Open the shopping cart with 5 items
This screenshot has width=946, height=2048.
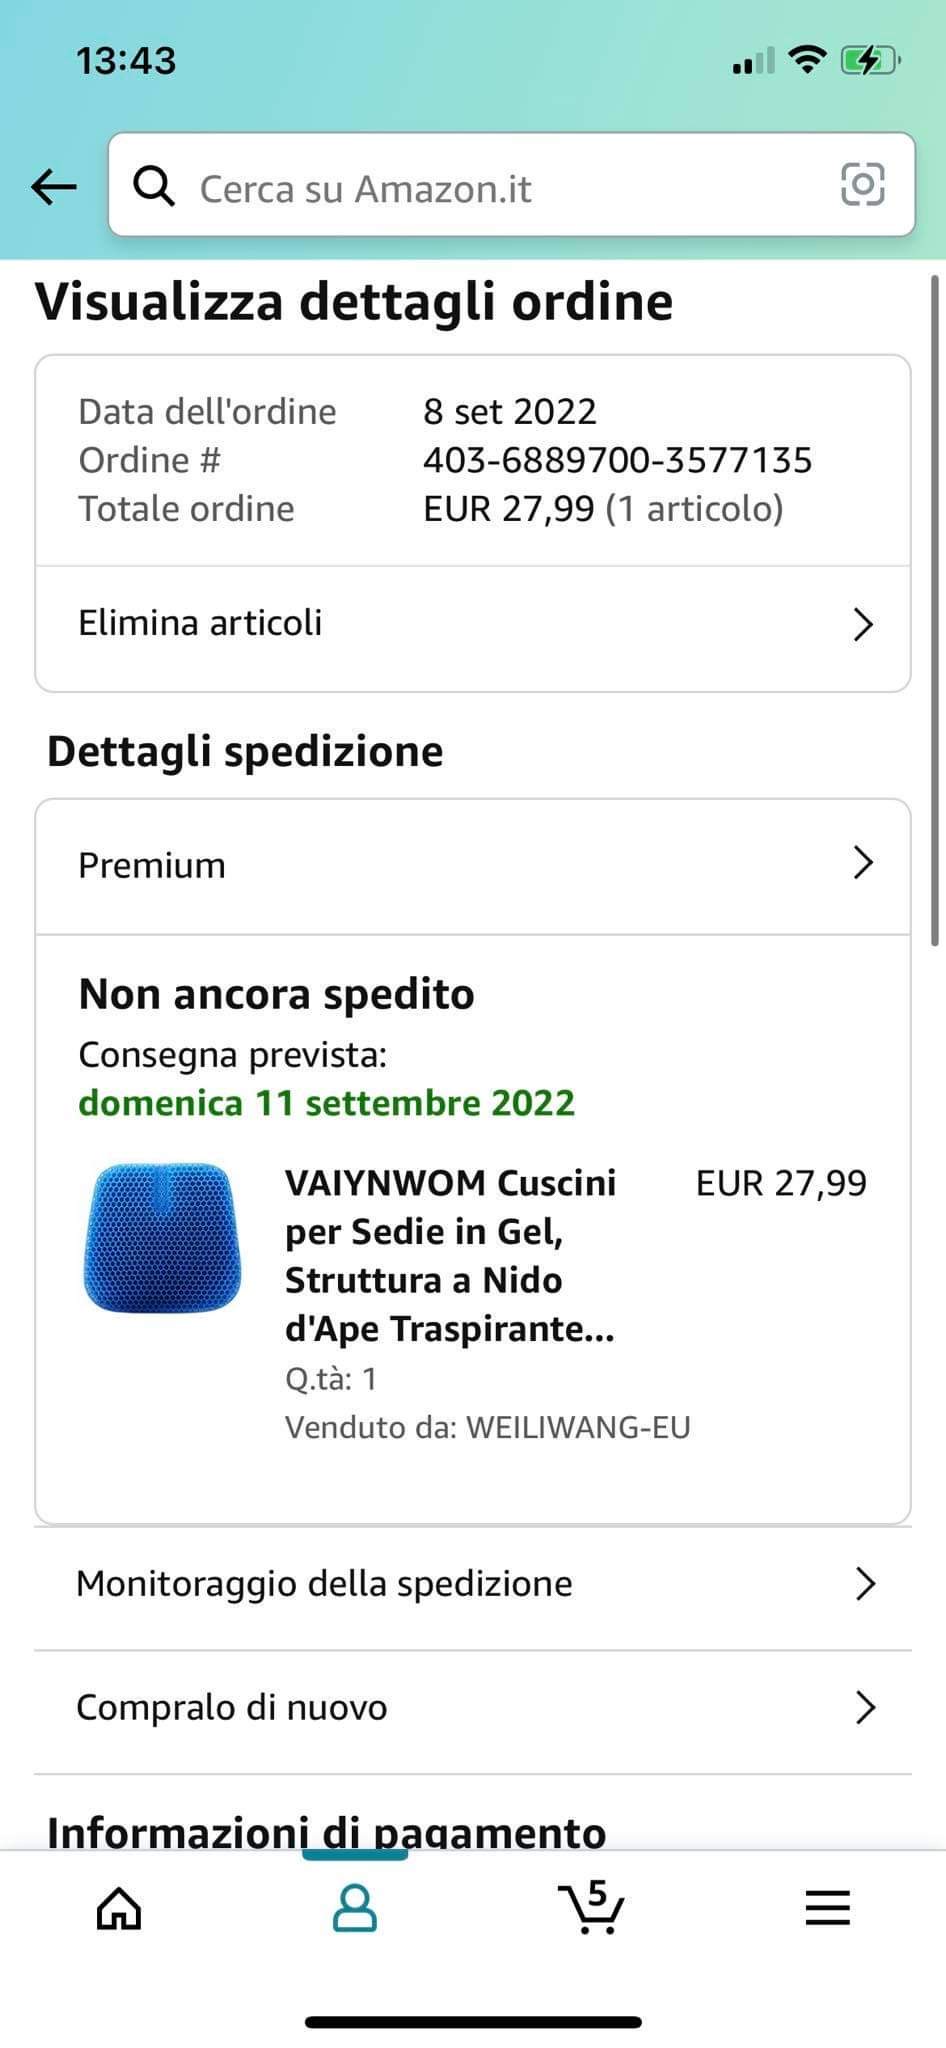pyautogui.click(x=591, y=1906)
